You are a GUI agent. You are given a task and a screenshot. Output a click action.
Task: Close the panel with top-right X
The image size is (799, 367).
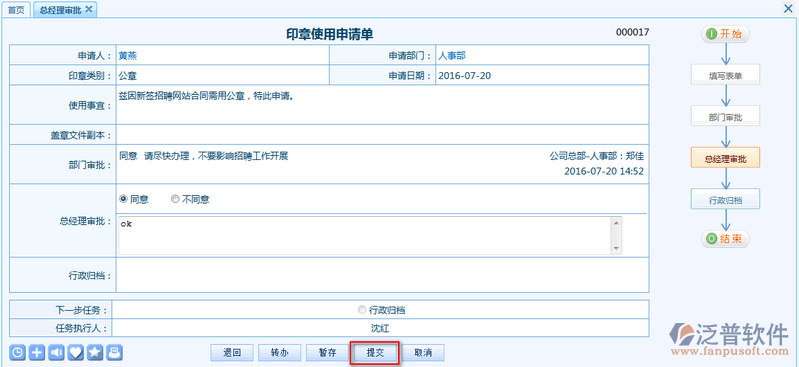788,8
